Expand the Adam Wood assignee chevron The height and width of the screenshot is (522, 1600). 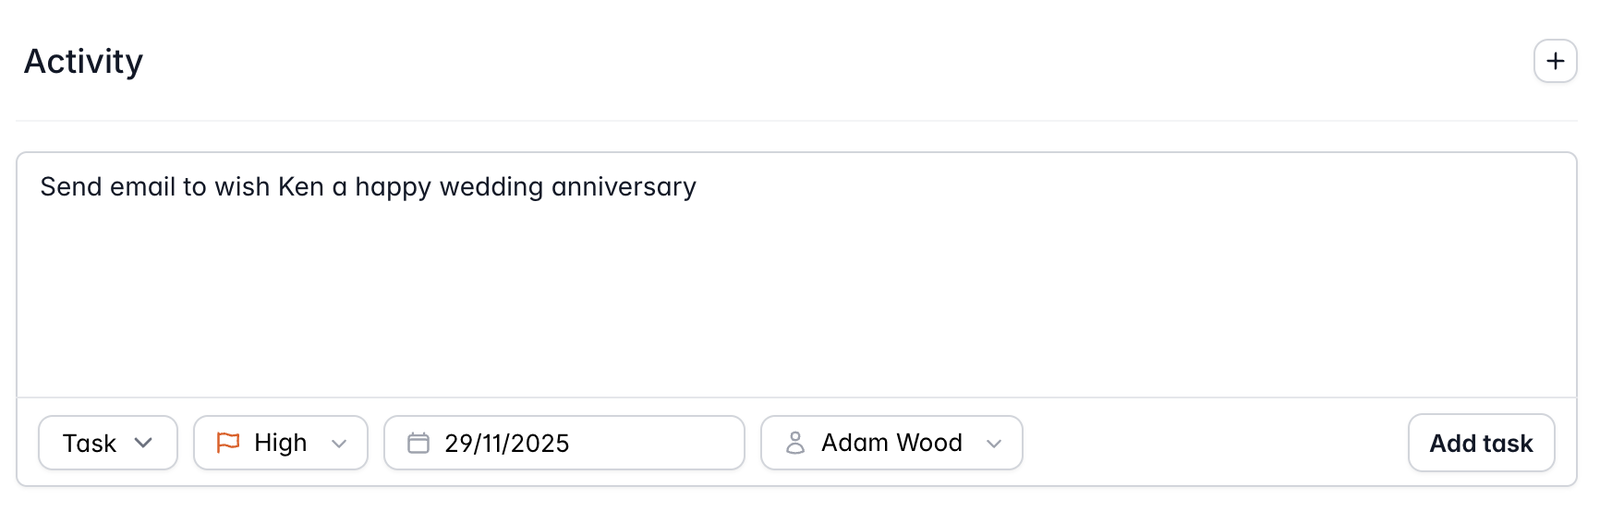[x=993, y=443]
